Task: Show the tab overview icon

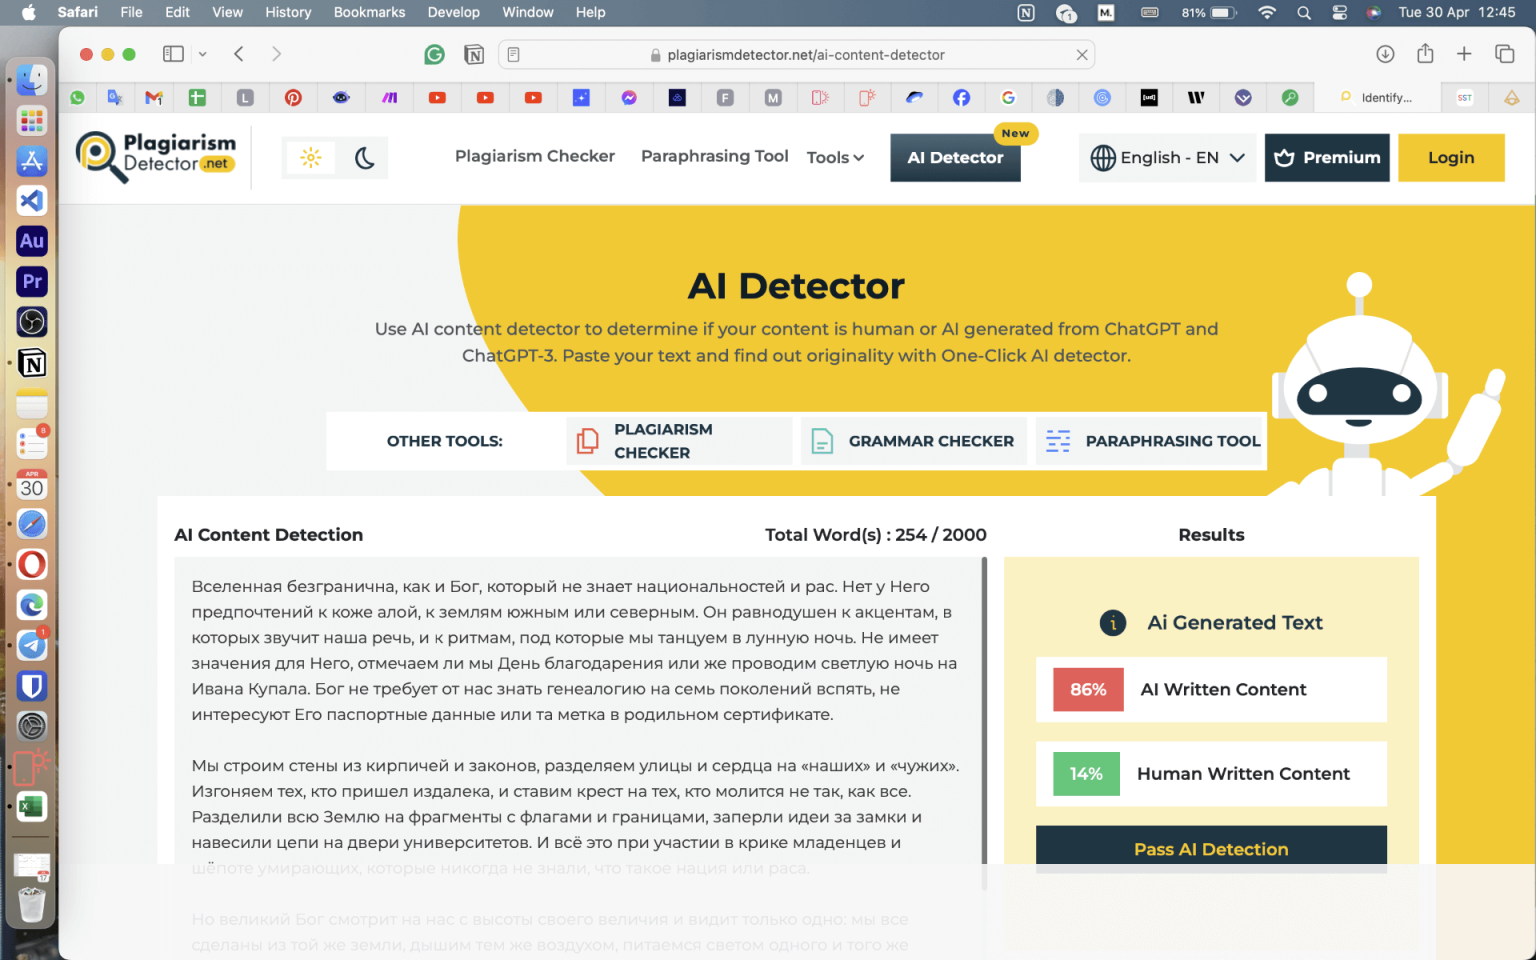Action: [x=1504, y=54]
